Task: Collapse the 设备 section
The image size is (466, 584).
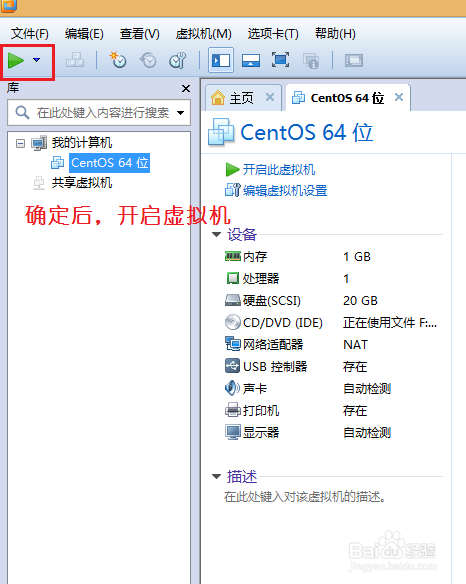Action: [216, 234]
